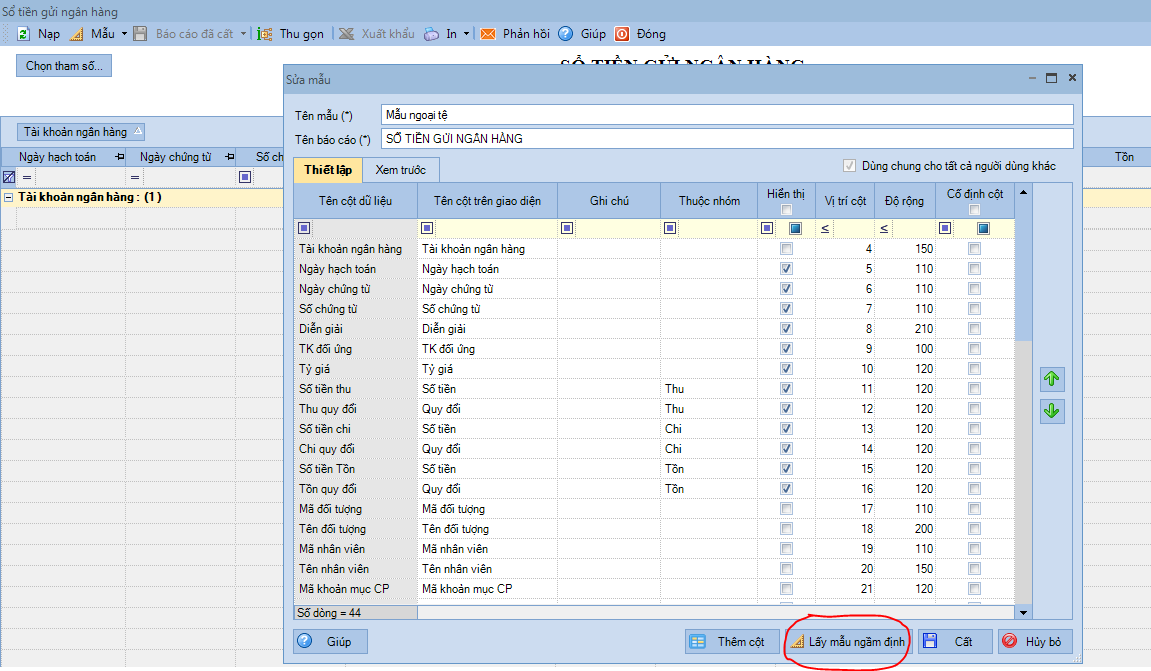Click the Báo cáo đã cất save icon
Image resolution: width=1151 pixels, height=671 pixels.
tap(140, 34)
